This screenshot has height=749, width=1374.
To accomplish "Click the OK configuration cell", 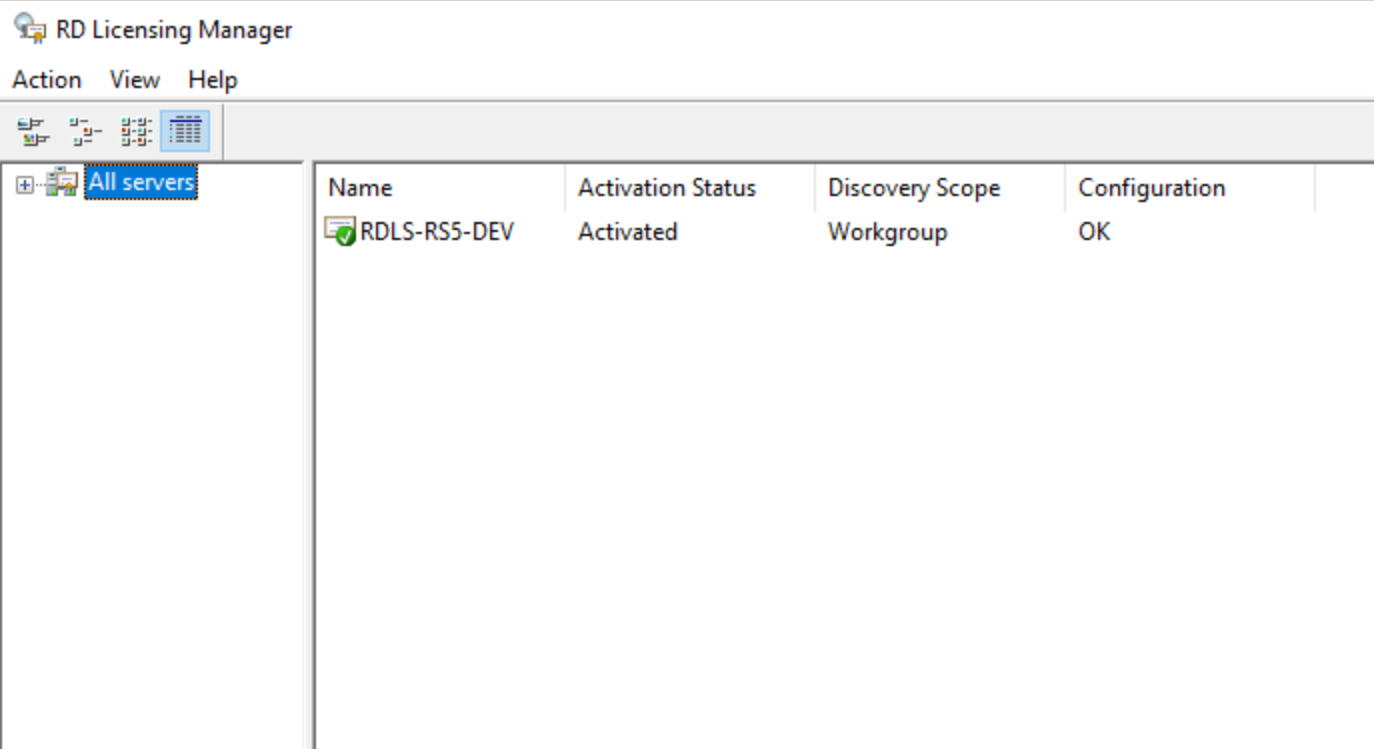I will pyautogui.click(x=1094, y=232).
